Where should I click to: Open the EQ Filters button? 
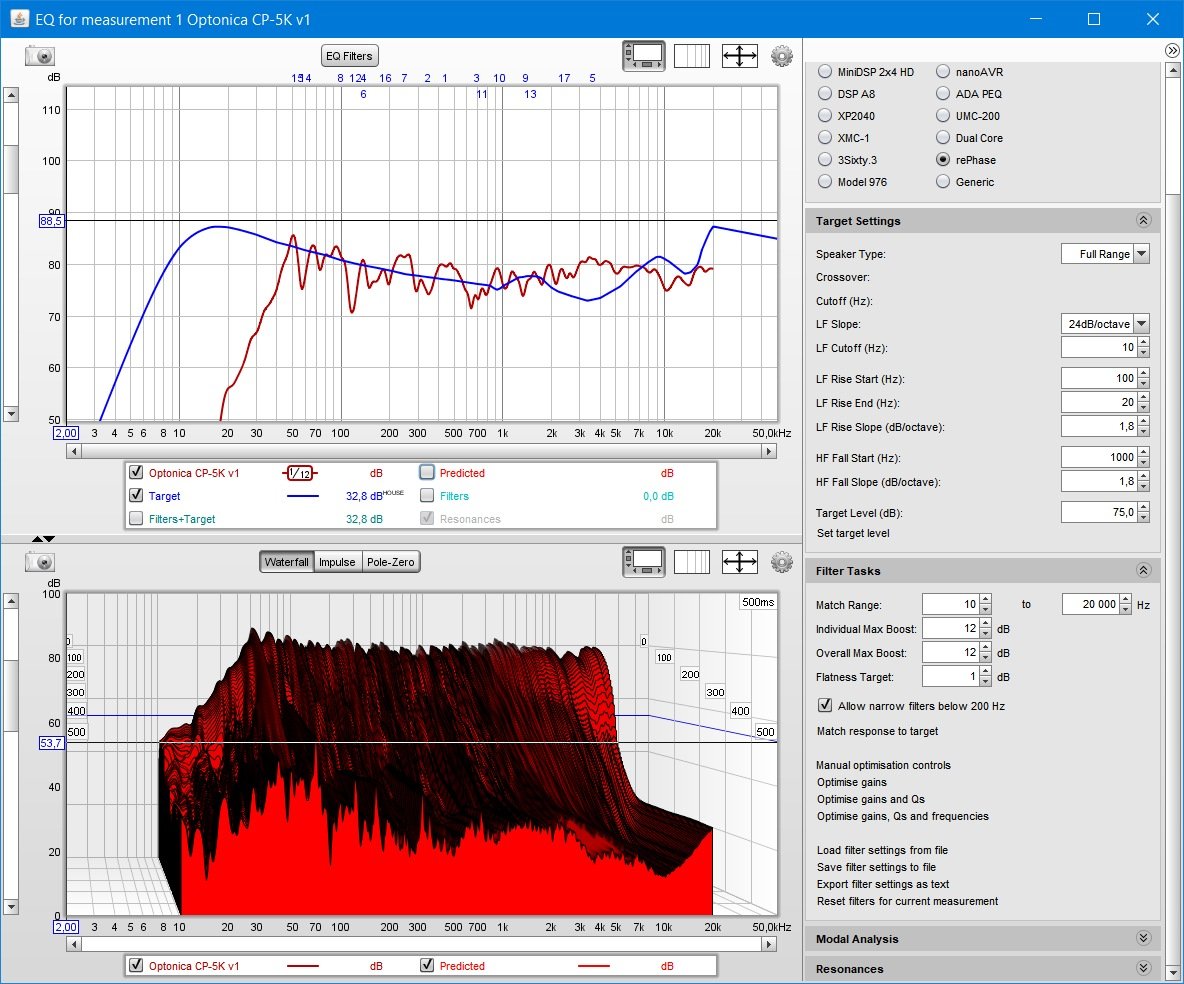point(349,56)
